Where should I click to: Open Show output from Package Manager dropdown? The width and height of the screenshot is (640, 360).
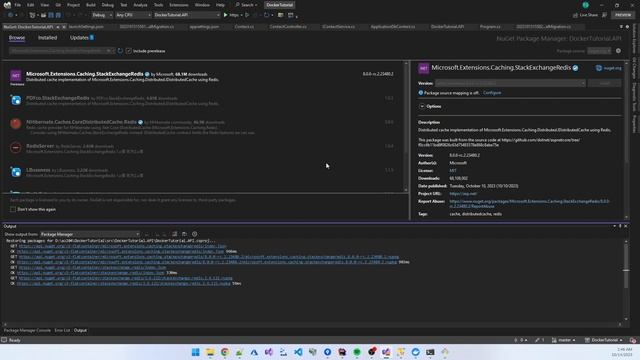(90, 234)
